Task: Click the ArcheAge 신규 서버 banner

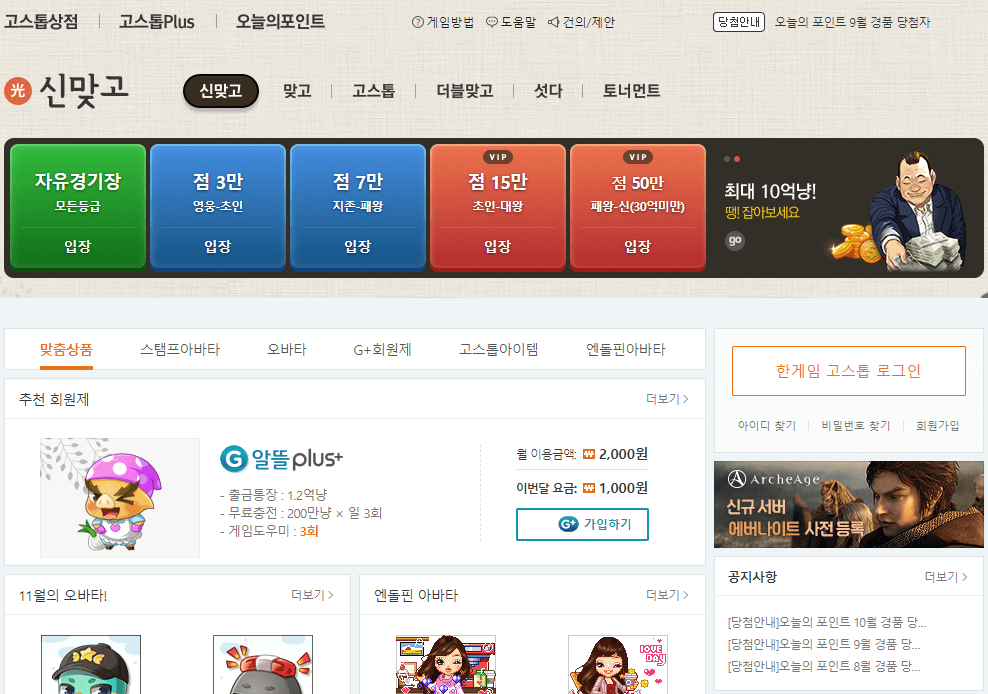Action: 848,504
